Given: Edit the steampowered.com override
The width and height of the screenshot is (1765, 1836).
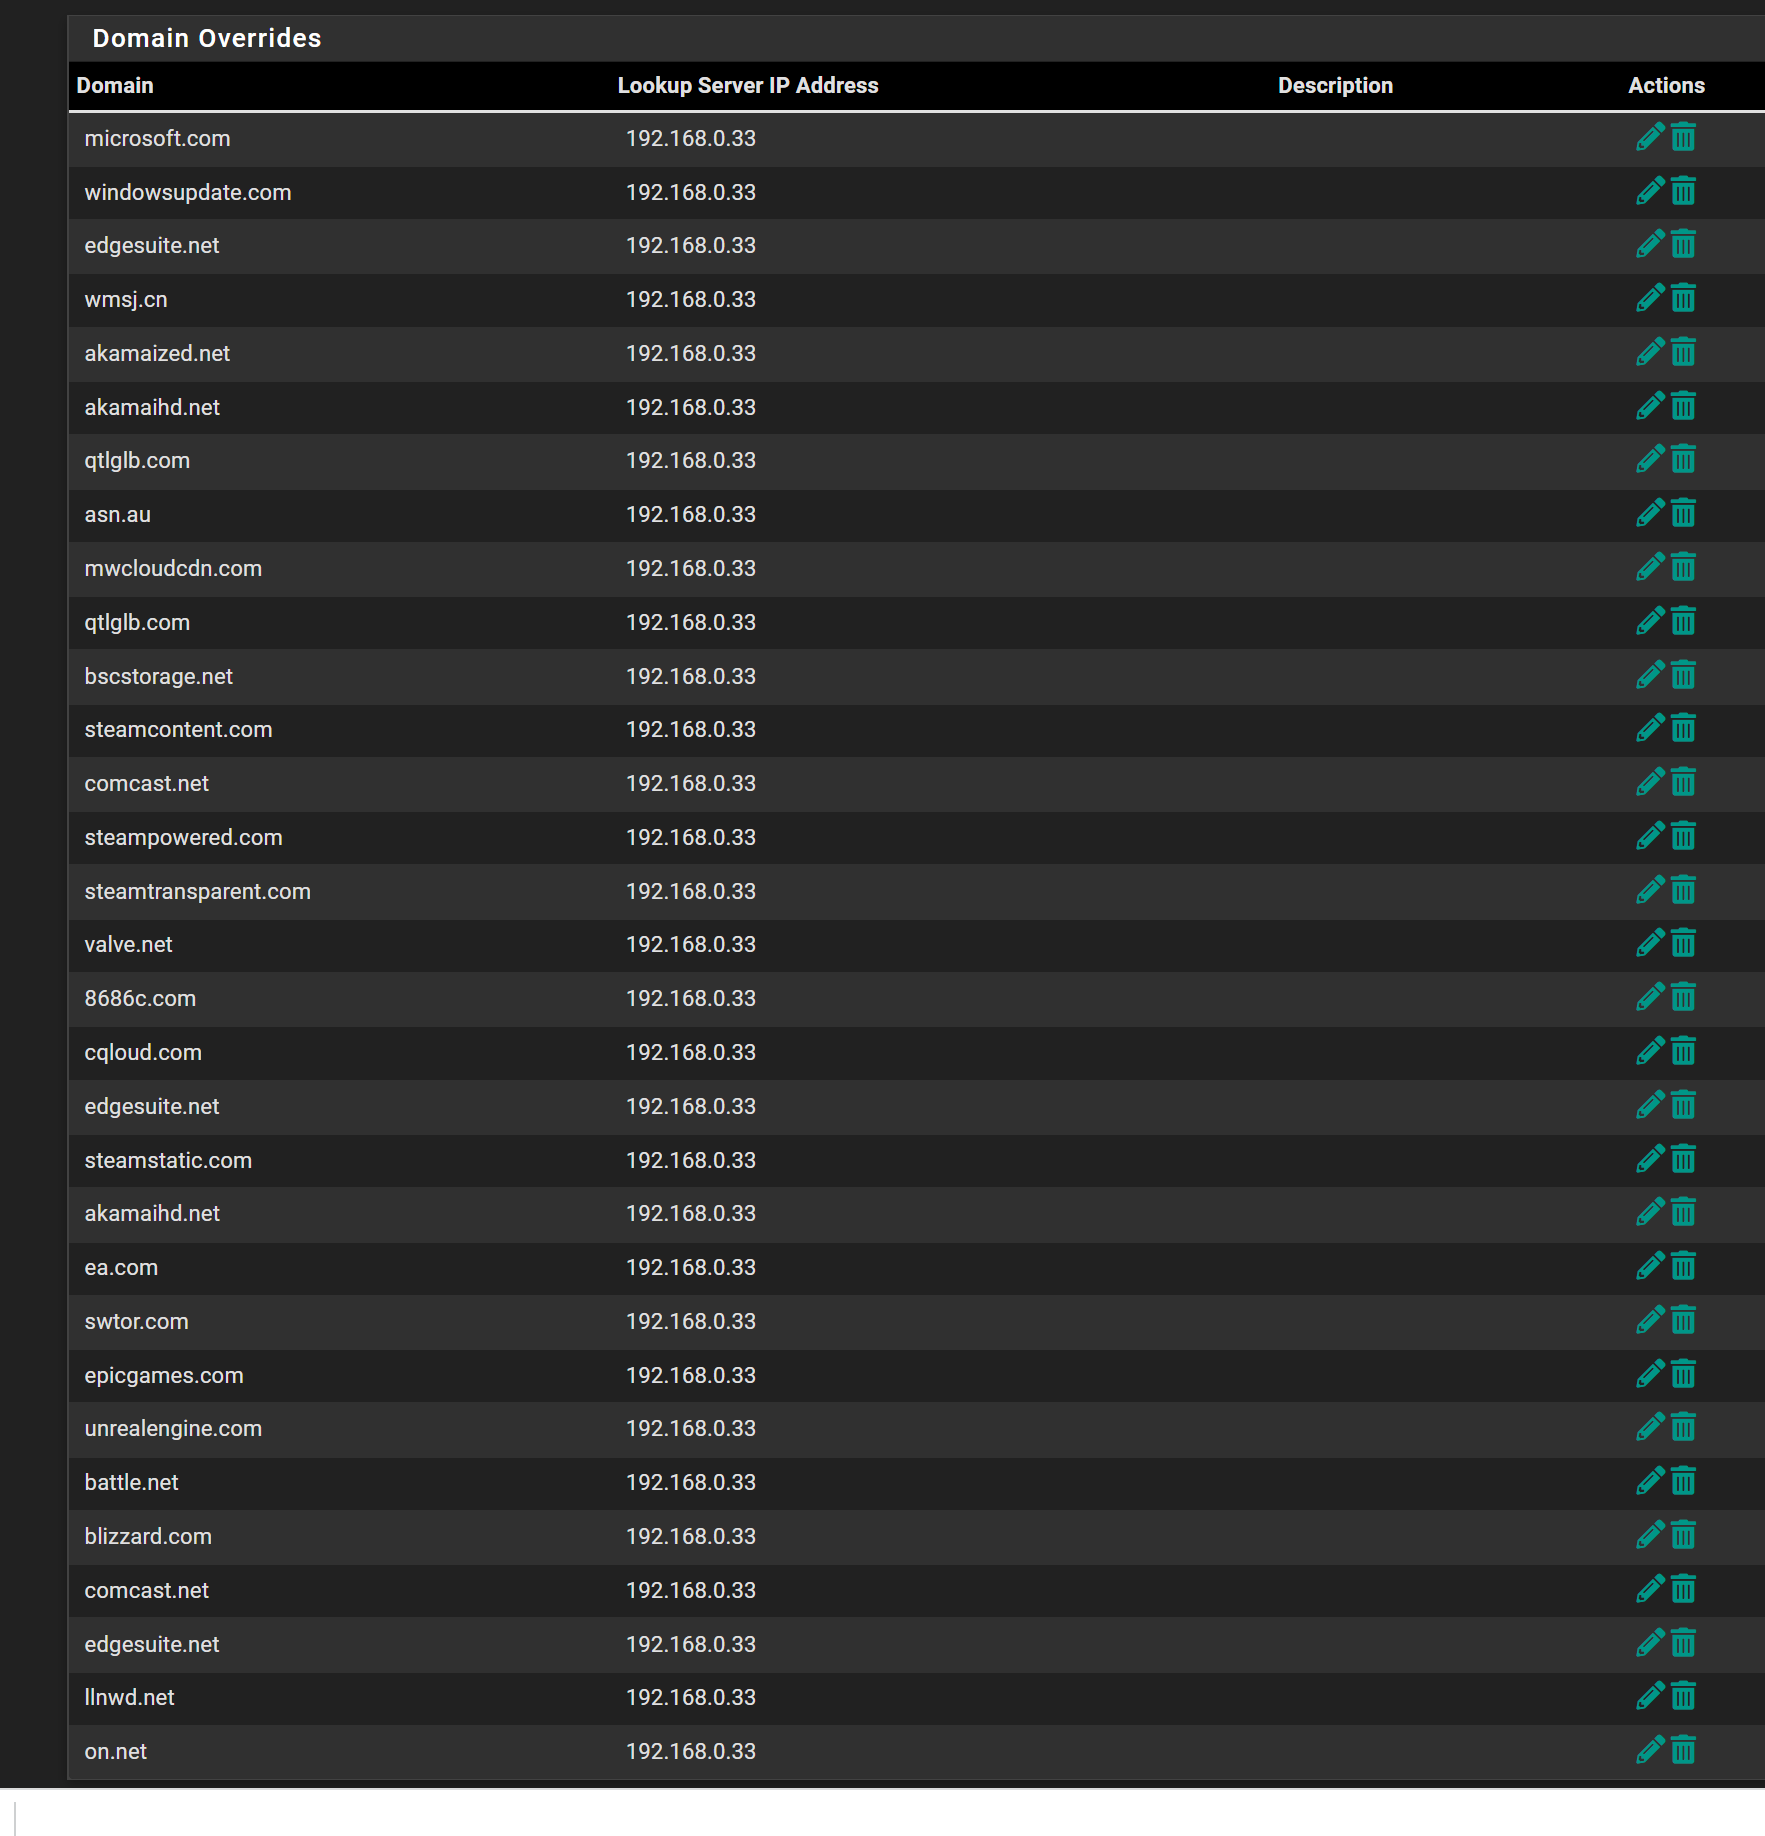Looking at the screenshot, I should click(x=1650, y=836).
